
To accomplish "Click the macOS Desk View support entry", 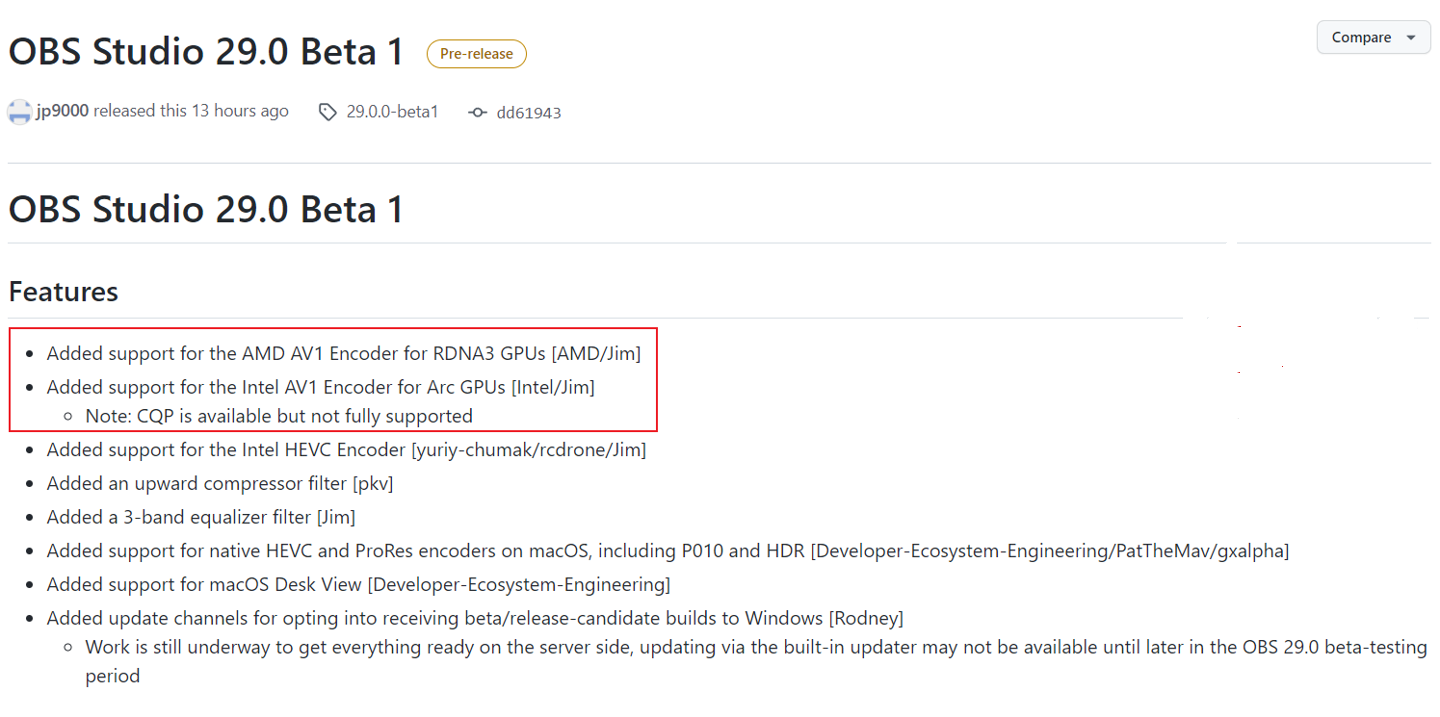I will pos(358,584).
